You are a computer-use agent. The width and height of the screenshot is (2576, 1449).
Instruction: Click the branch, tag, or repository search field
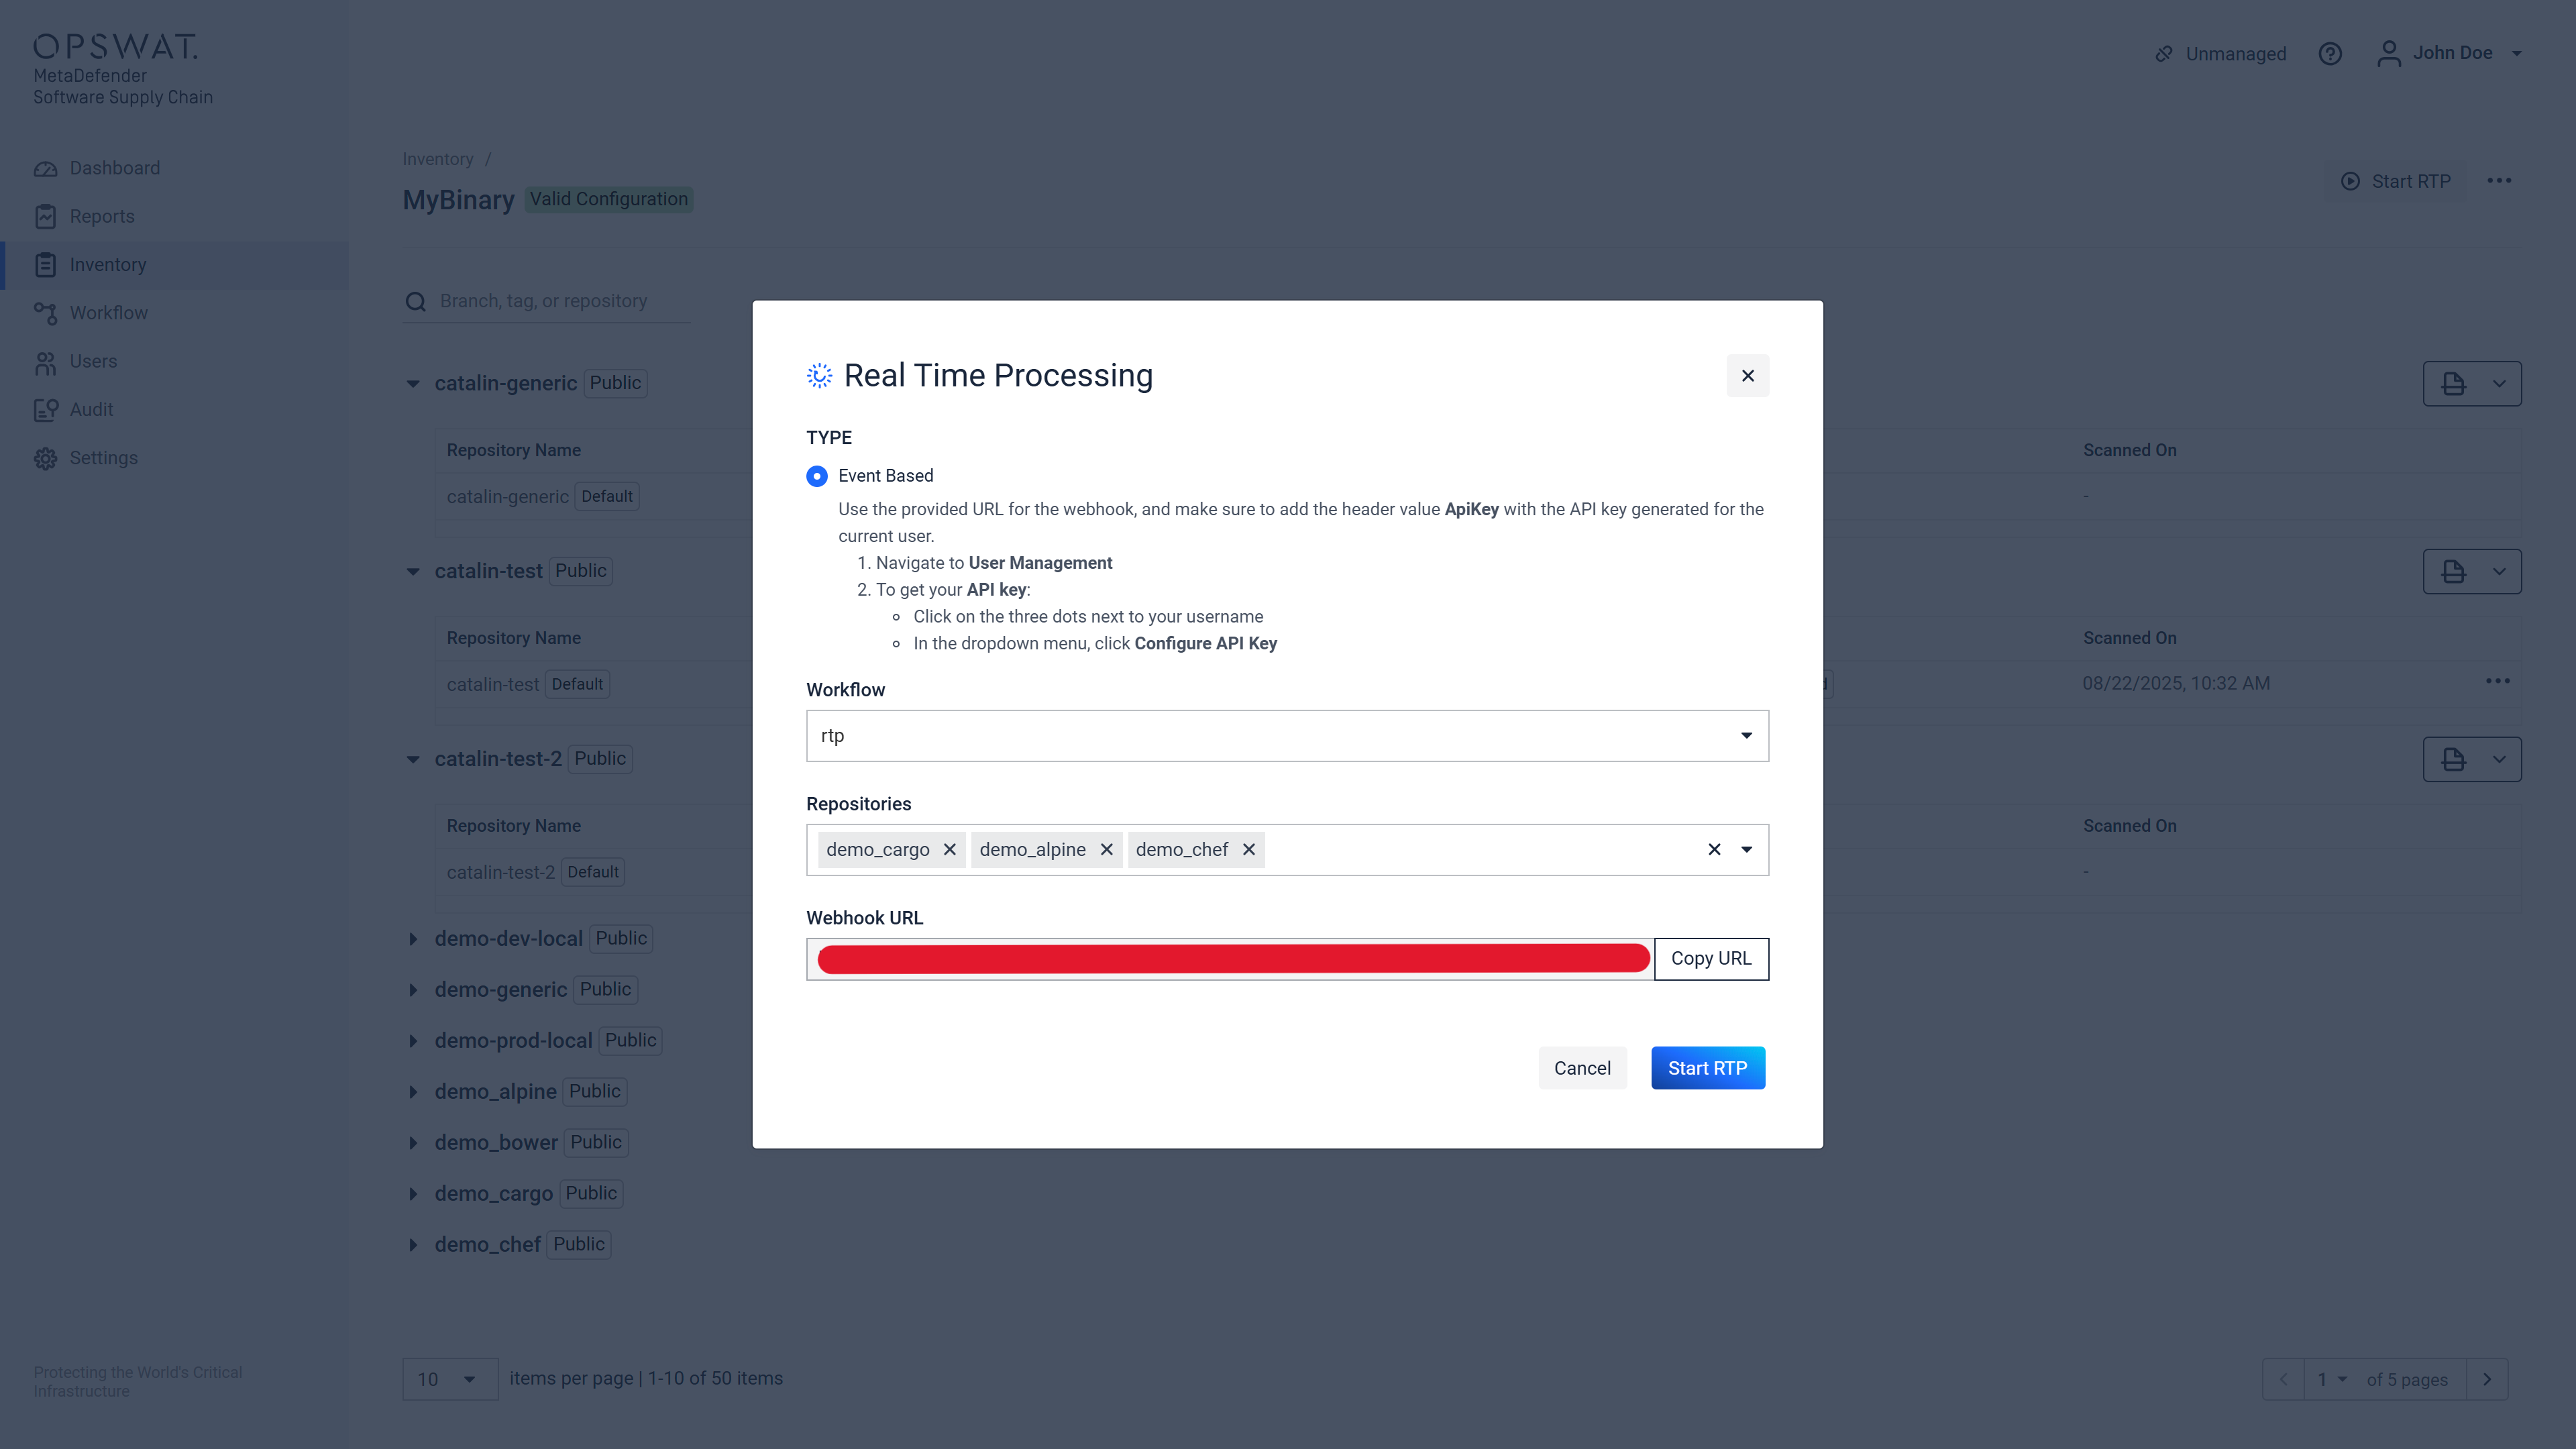[x=546, y=301]
